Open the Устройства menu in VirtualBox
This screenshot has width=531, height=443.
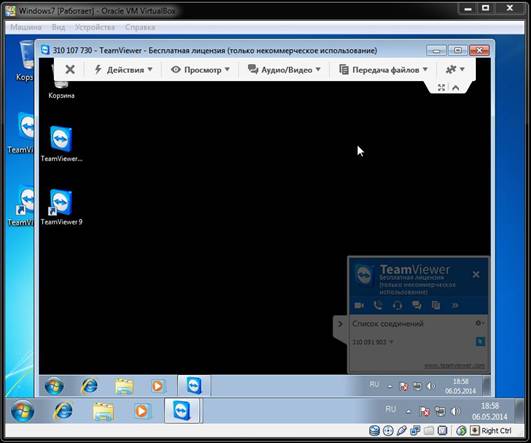point(94,27)
